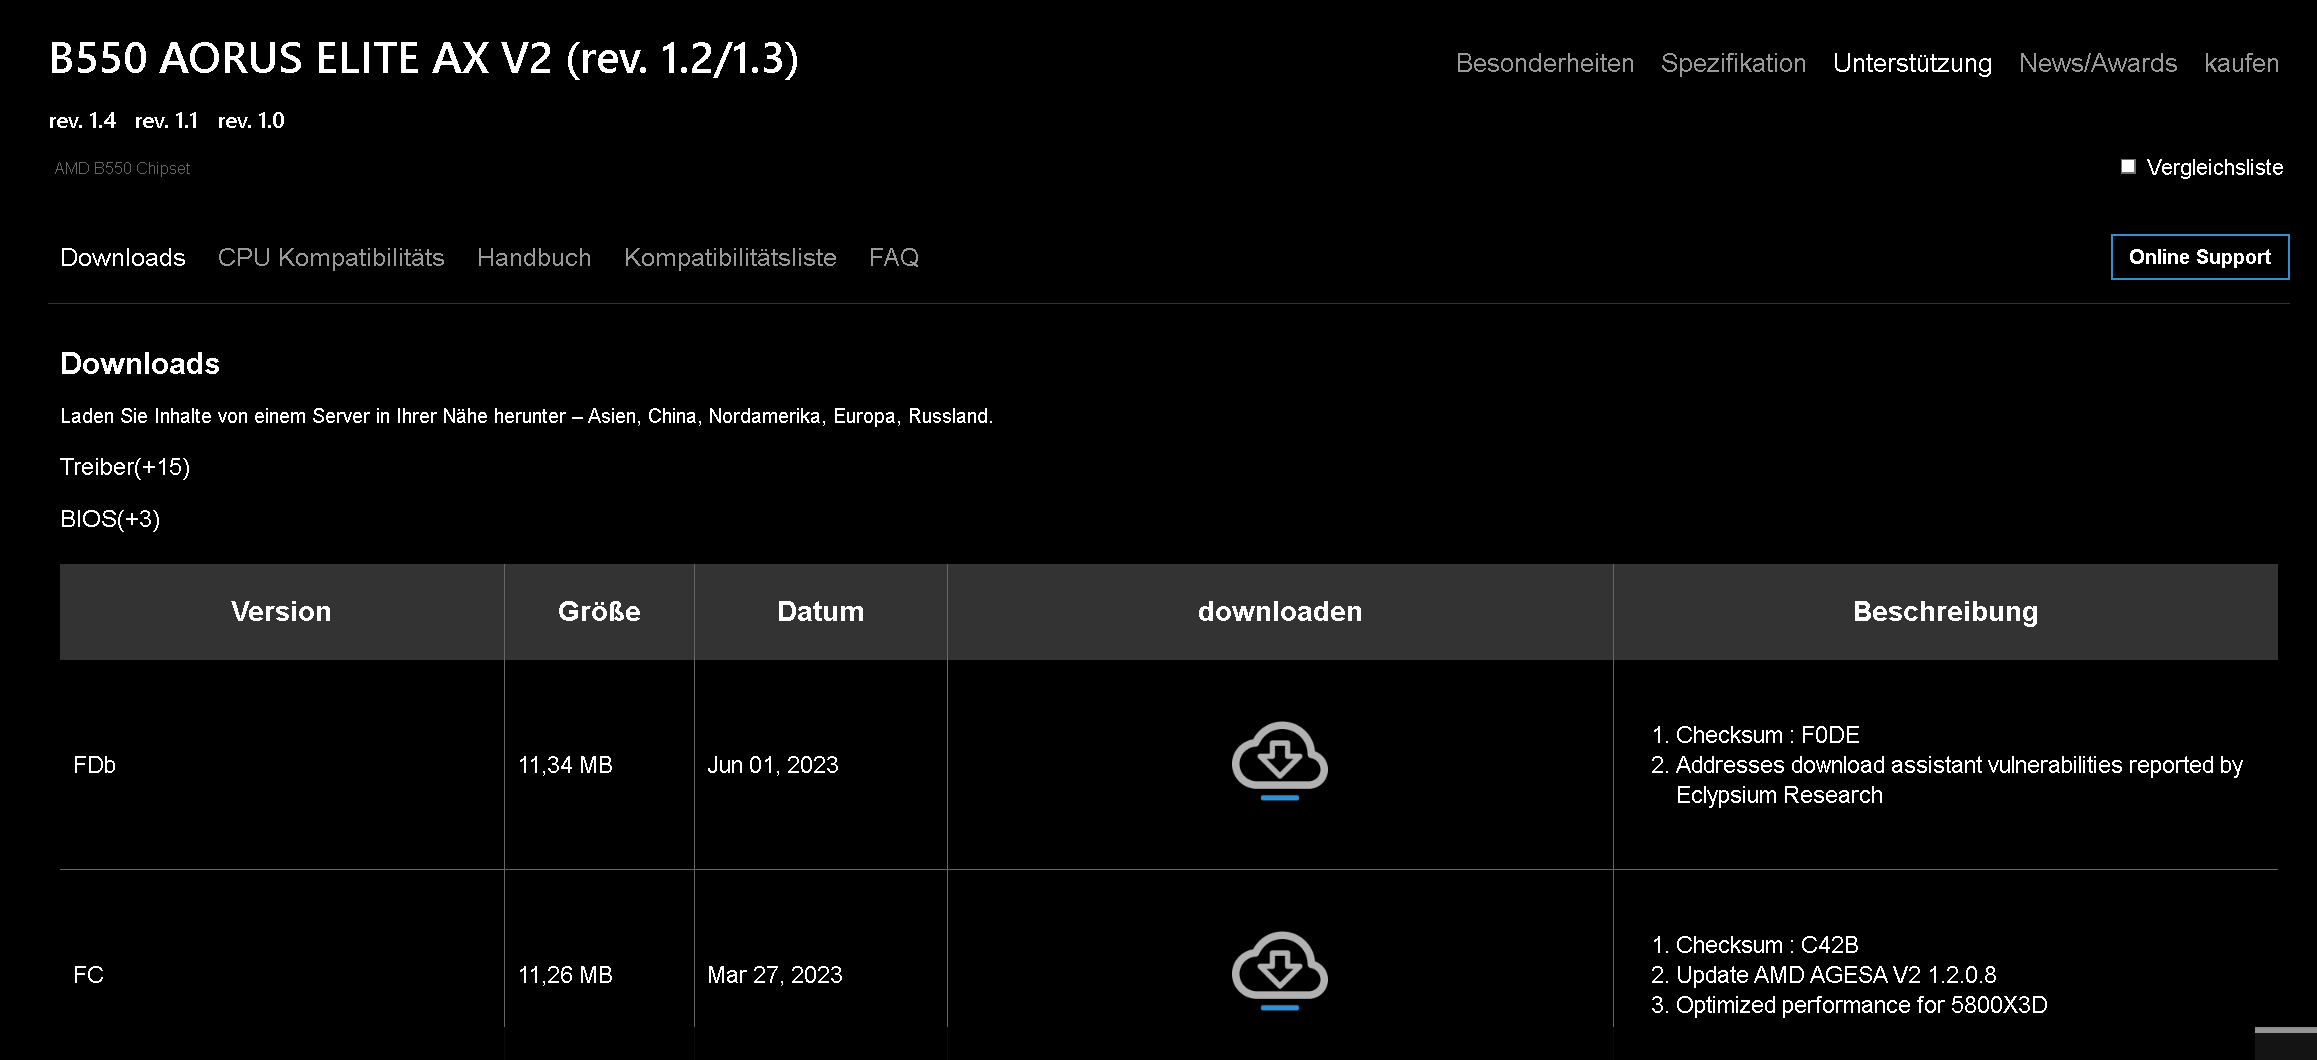
Task: Switch to the Handbuch tab
Action: click(x=534, y=257)
